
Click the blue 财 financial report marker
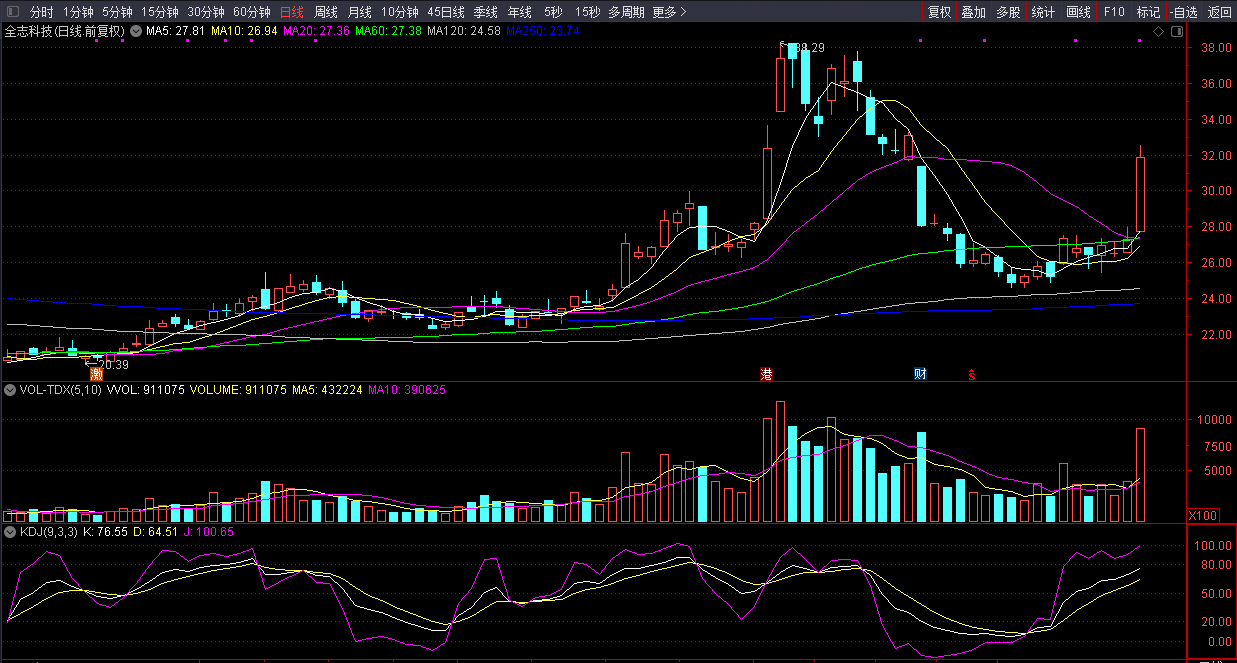(920, 375)
